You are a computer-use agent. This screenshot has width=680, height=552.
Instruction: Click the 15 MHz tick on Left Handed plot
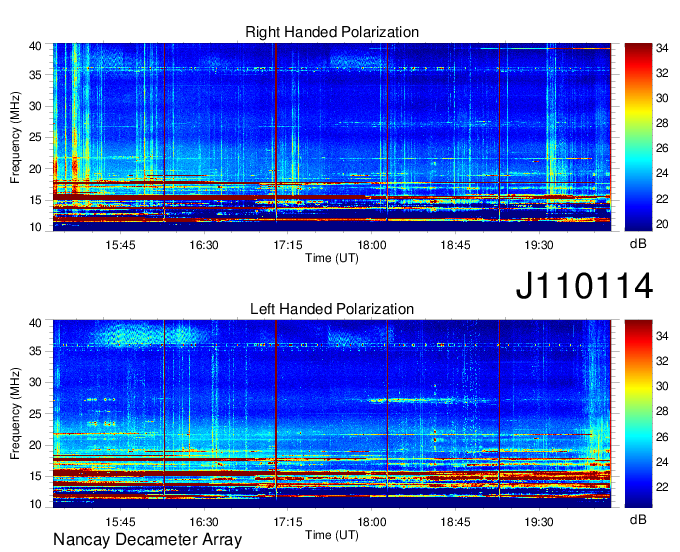35,477
